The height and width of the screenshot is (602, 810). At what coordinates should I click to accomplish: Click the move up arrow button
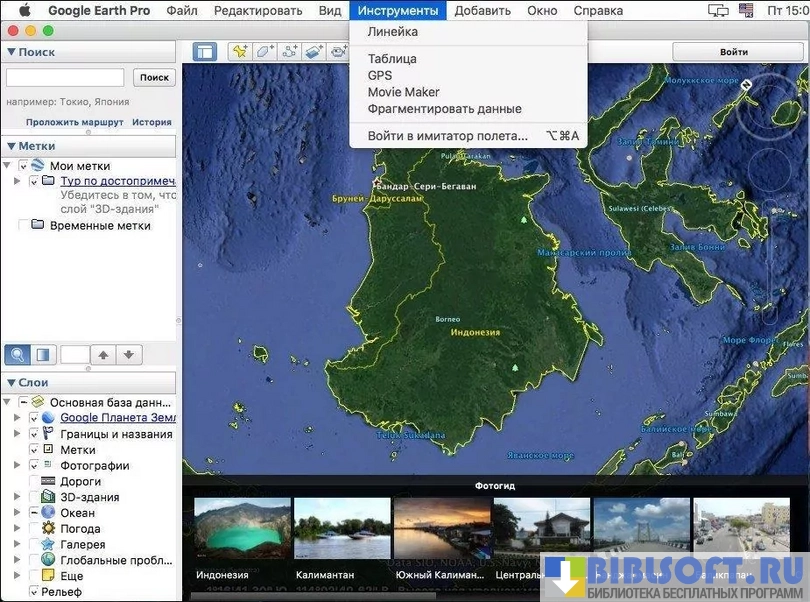[104, 354]
